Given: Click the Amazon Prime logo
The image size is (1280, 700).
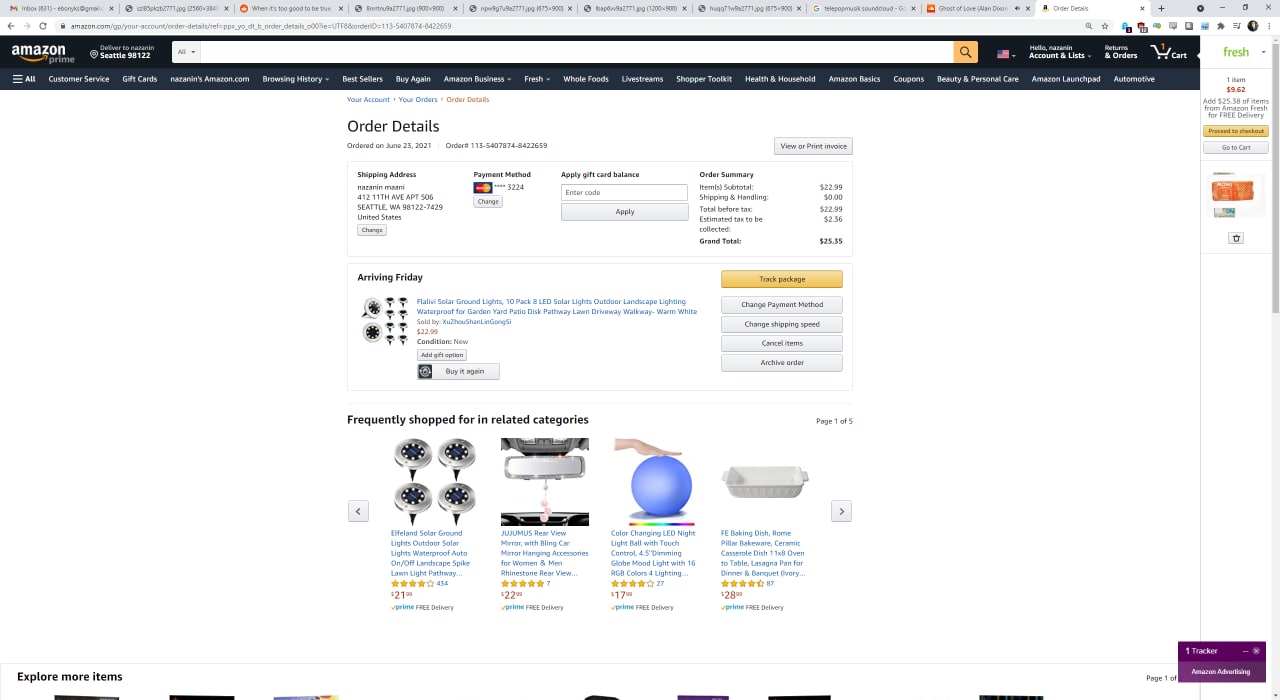Looking at the screenshot, I should coord(39,53).
